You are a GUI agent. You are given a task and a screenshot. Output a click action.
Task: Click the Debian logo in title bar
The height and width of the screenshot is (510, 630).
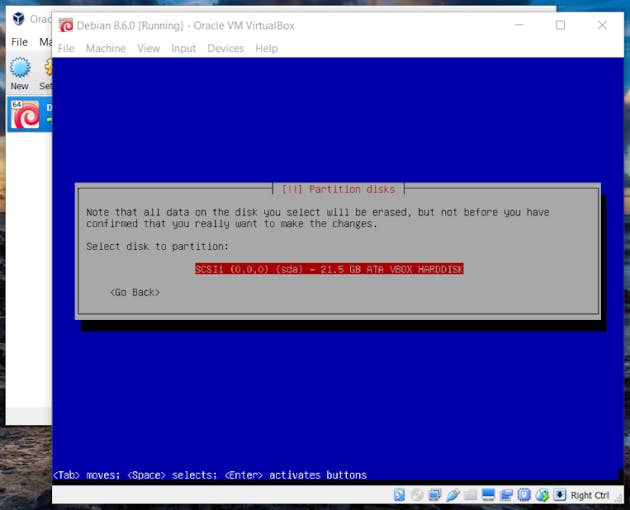click(x=66, y=25)
